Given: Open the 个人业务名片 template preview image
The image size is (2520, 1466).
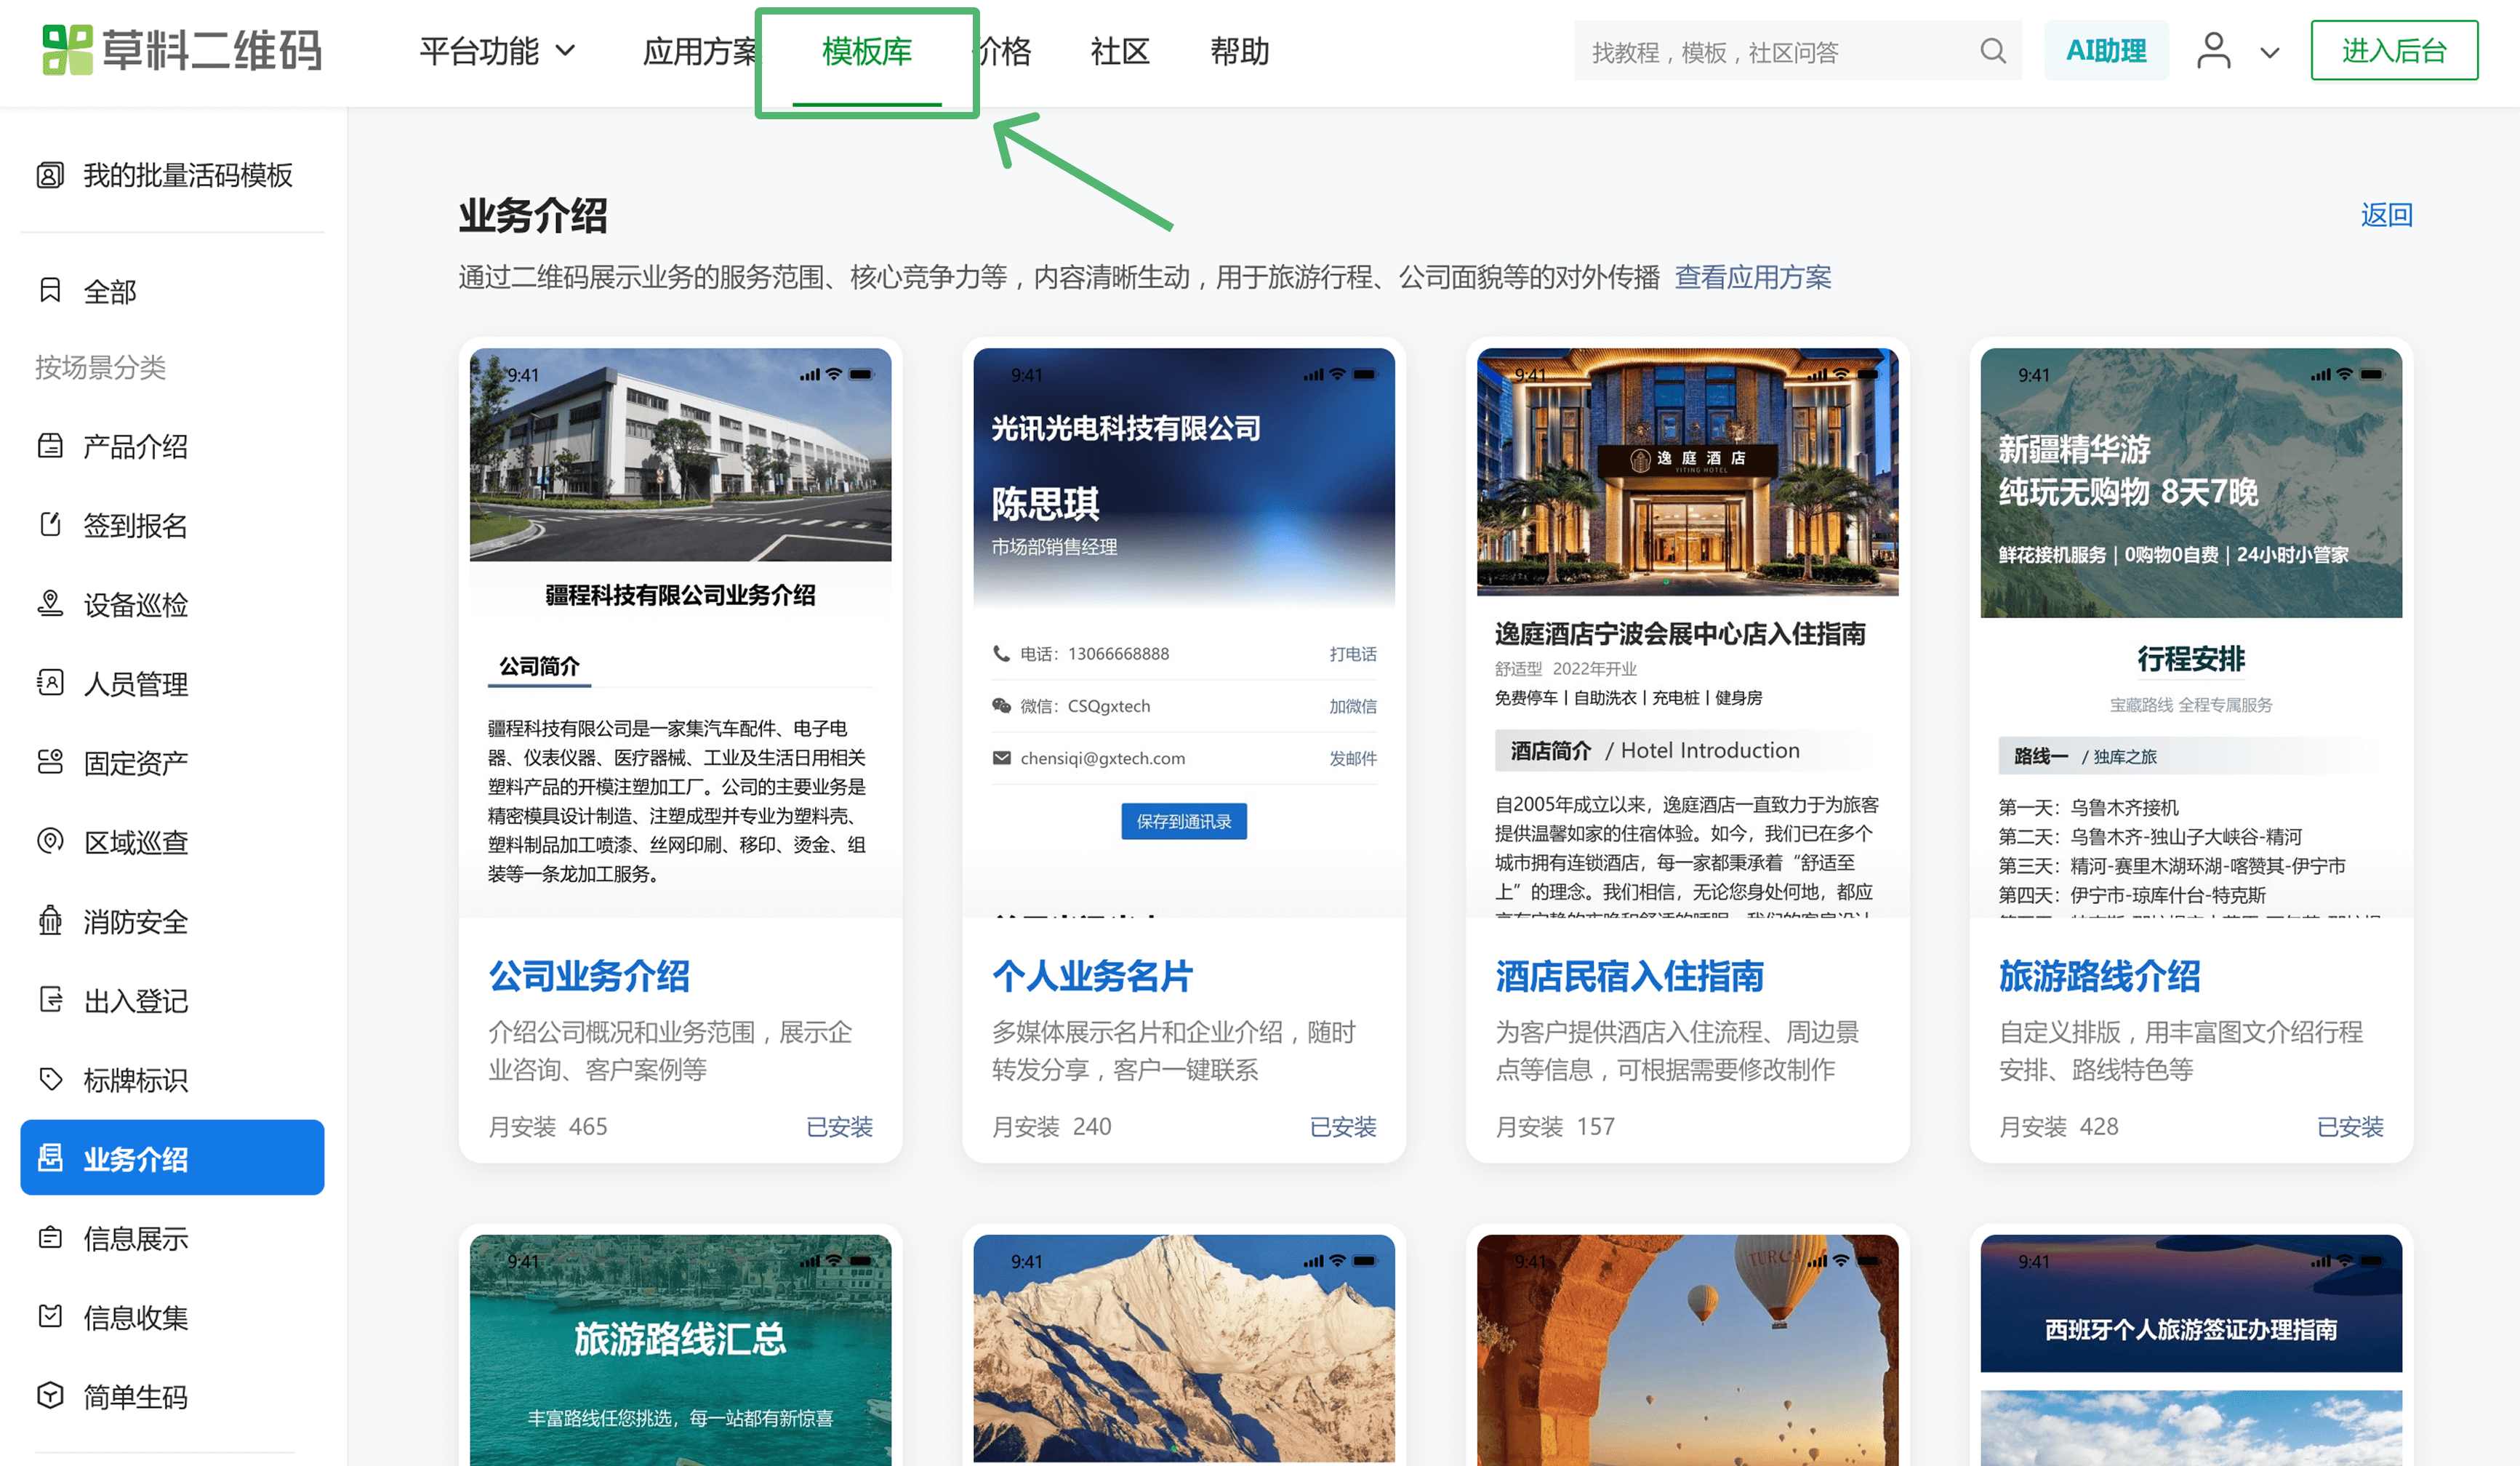Looking at the screenshot, I should click(1184, 632).
